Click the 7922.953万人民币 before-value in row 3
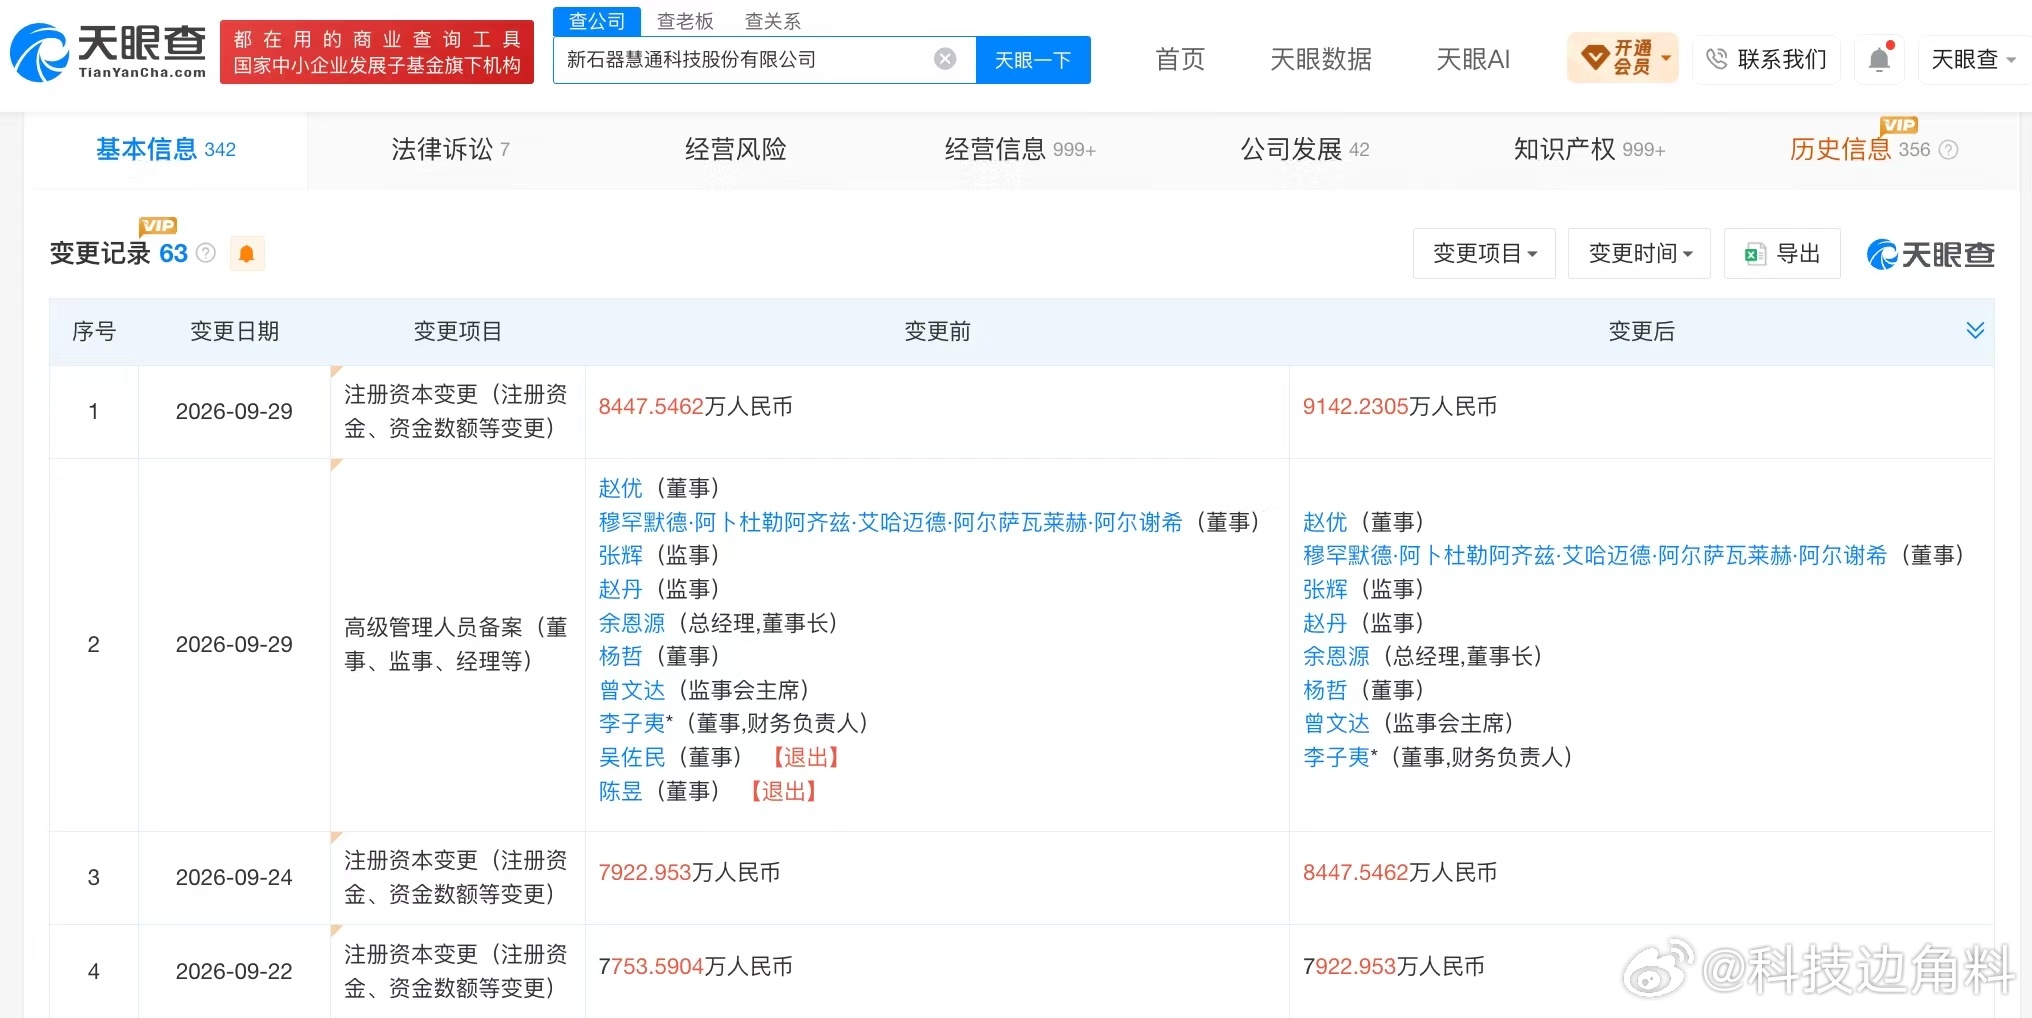Screen dimensions: 2032x1018 click(689, 872)
